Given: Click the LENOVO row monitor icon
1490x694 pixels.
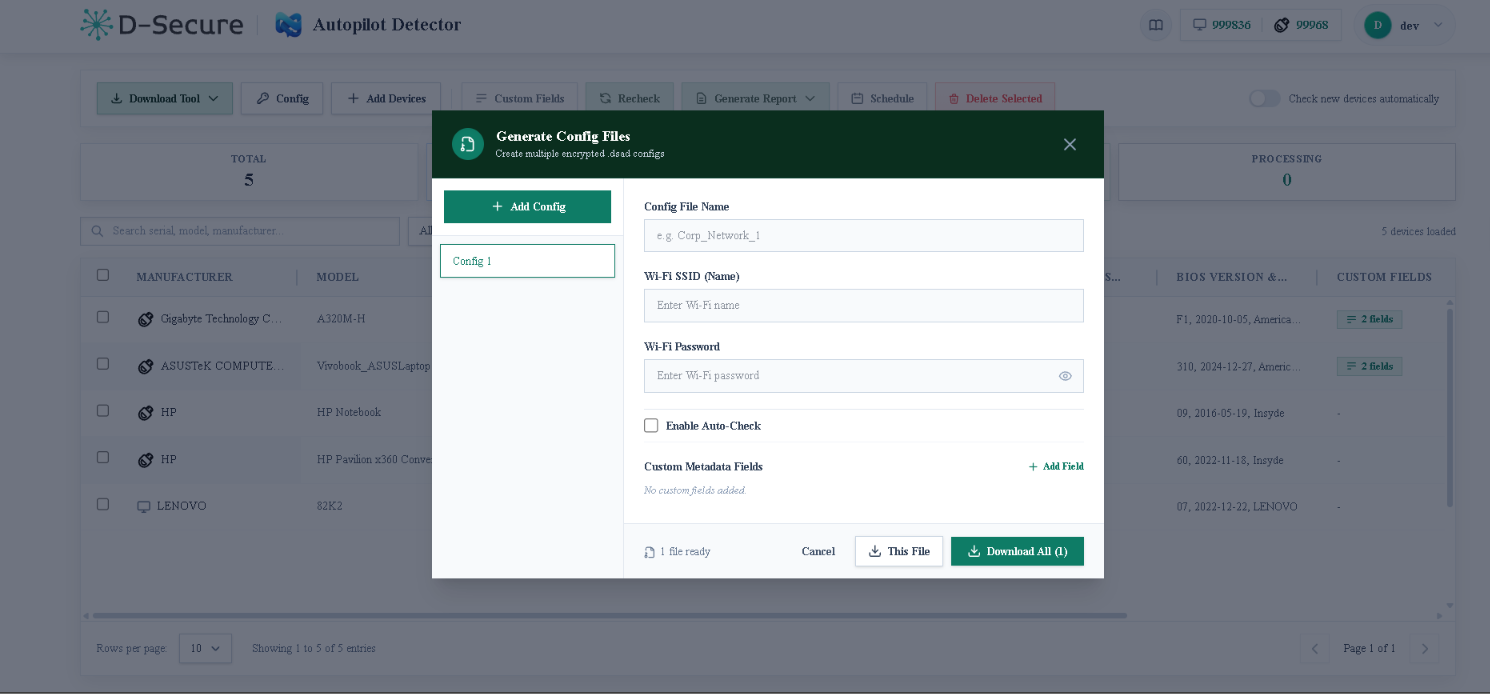Looking at the screenshot, I should (144, 507).
